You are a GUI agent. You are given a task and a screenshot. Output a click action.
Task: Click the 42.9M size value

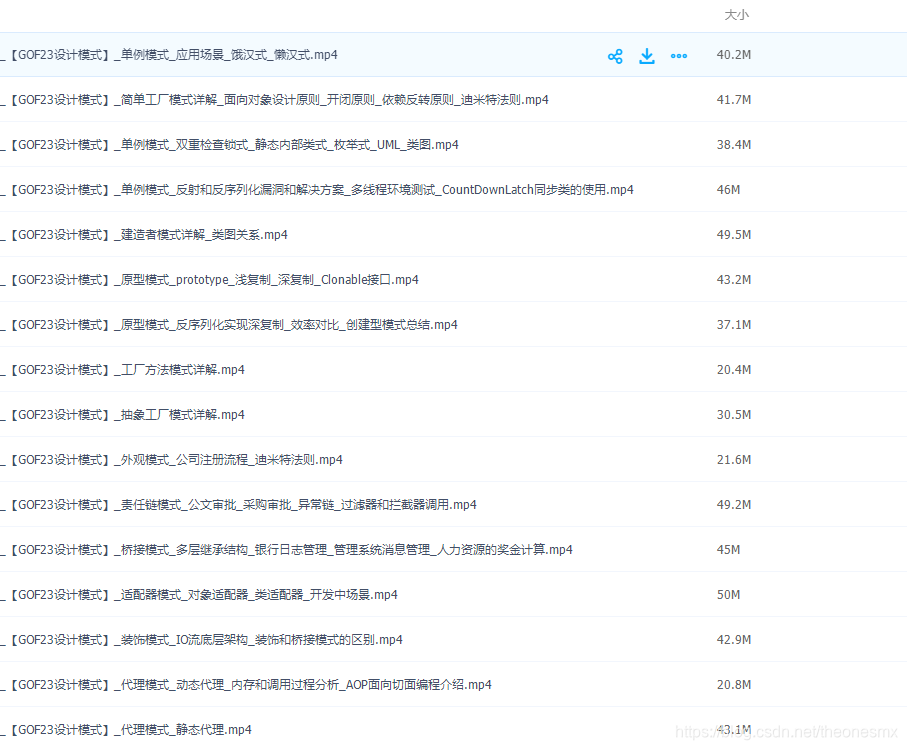[733, 641]
